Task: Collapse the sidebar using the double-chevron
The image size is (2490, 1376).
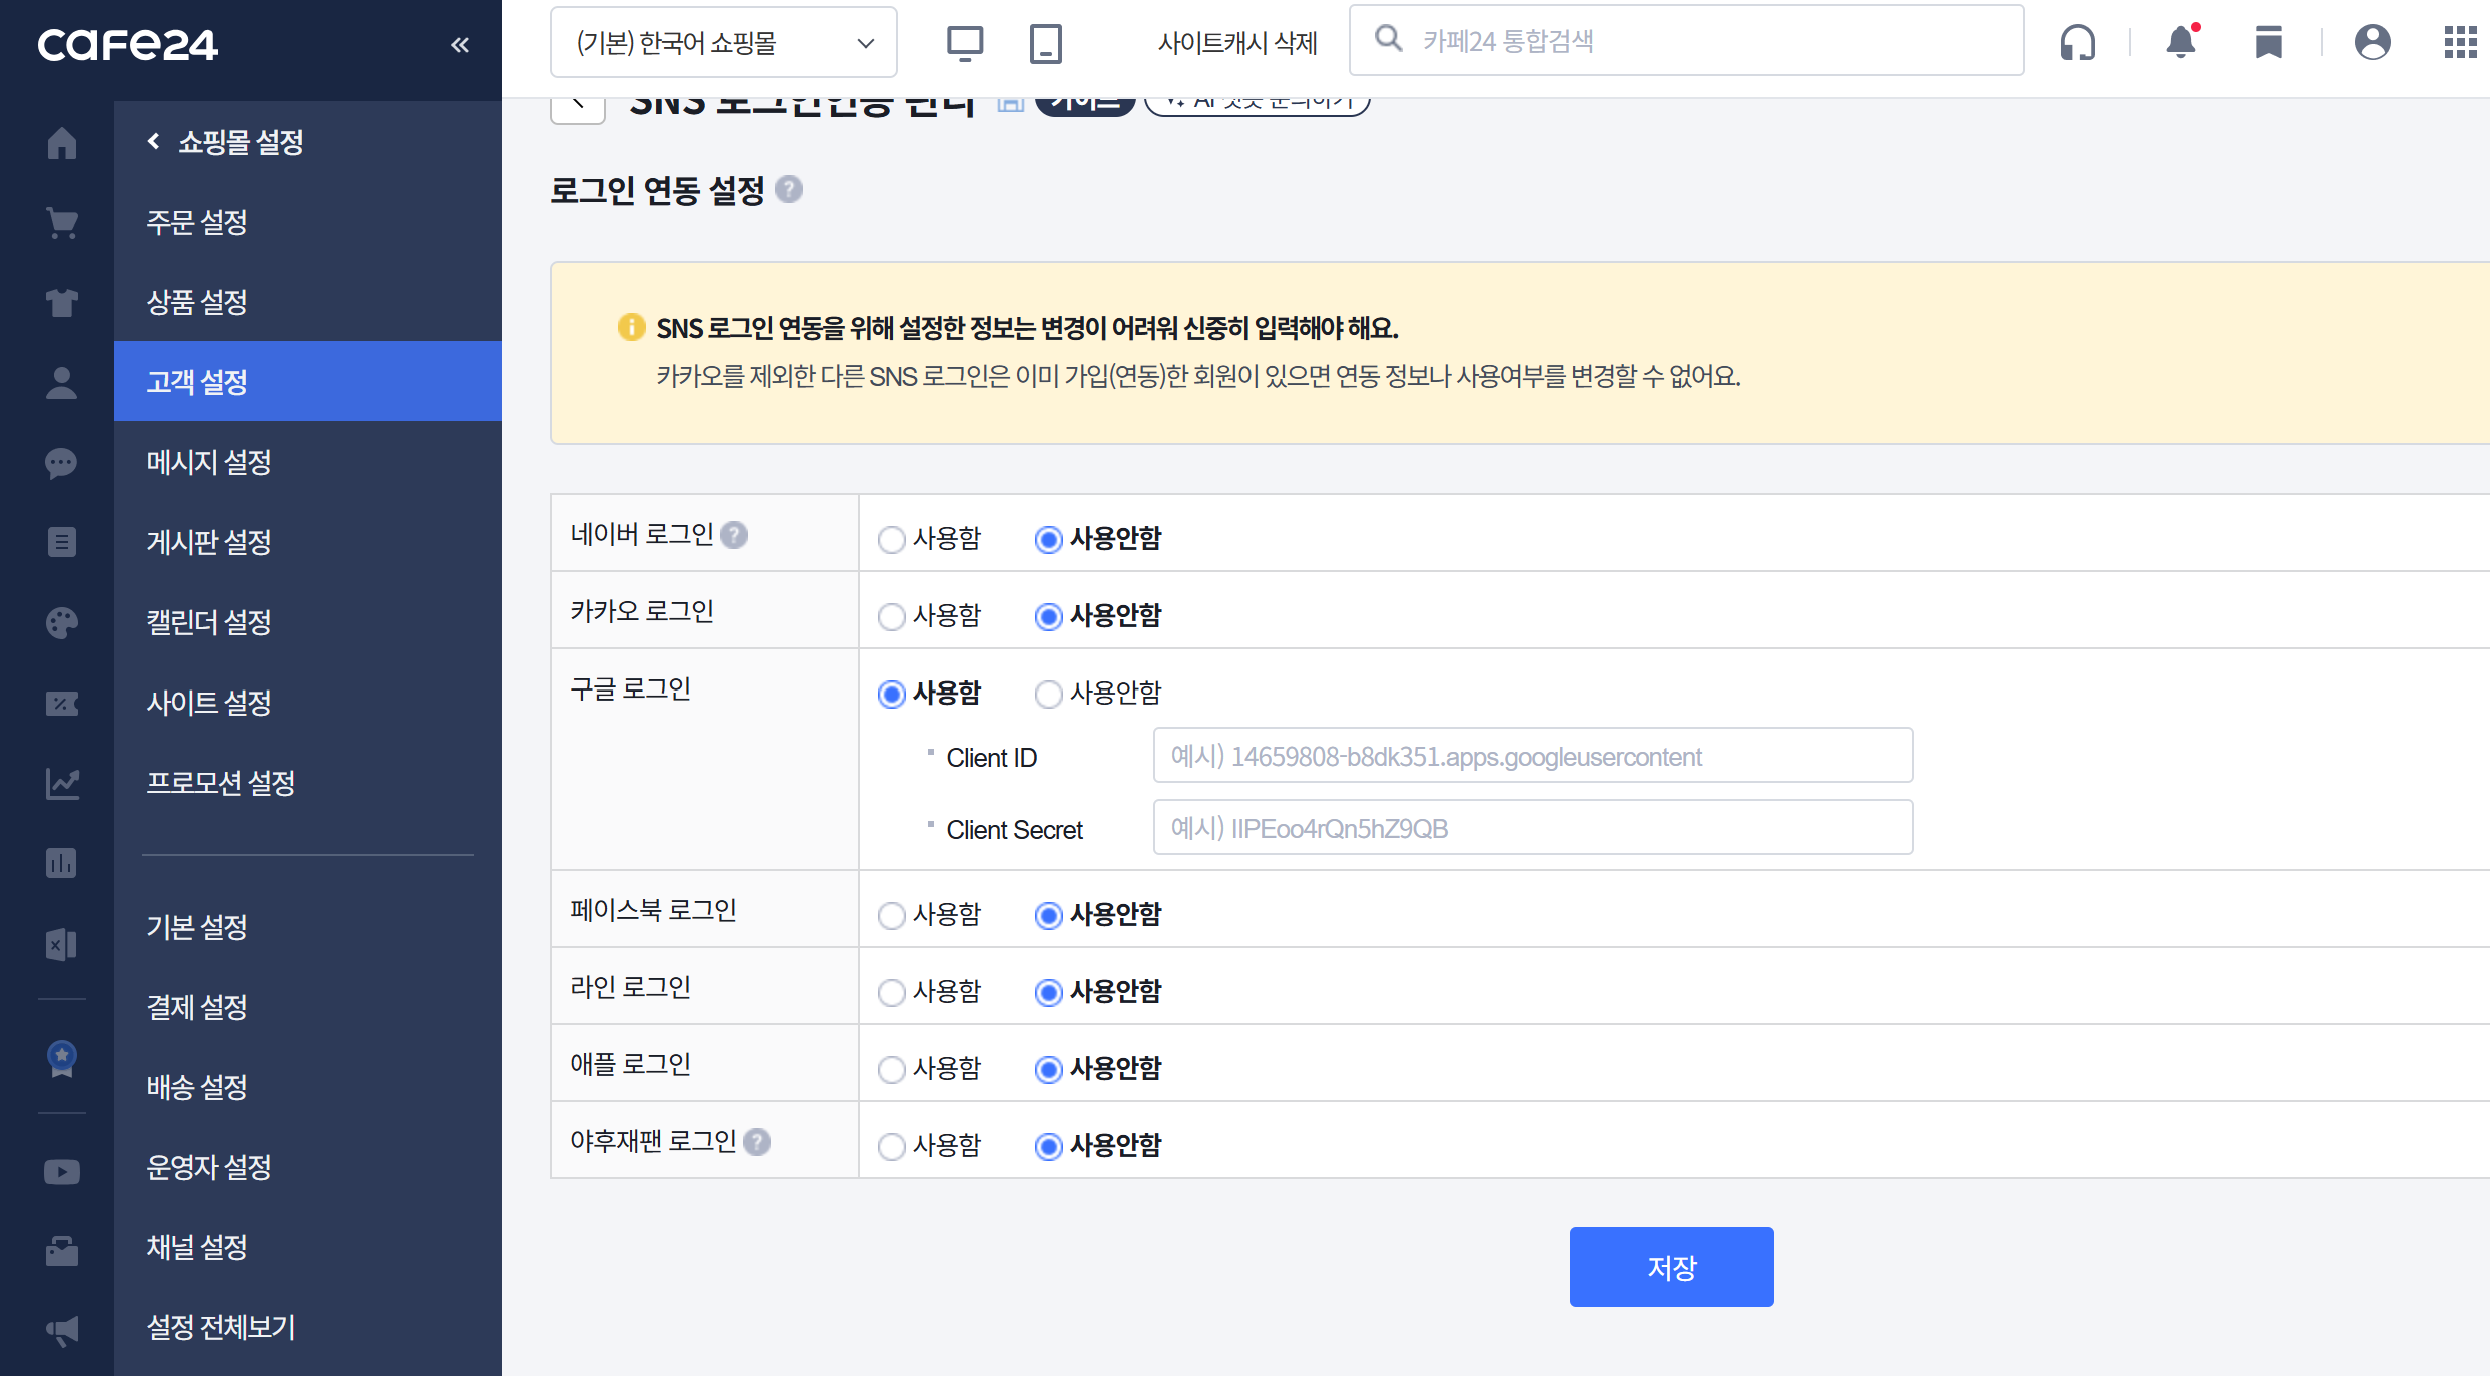Action: [x=459, y=44]
